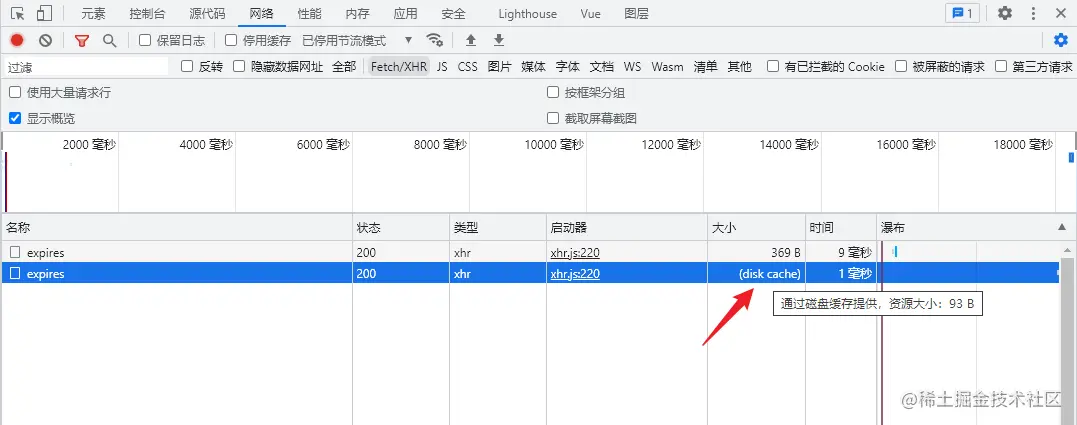The width and height of the screenshot is (1077, 425).
Task: Tick the 被屏蔽的请求 checkbox
Action: coord(900,66)
